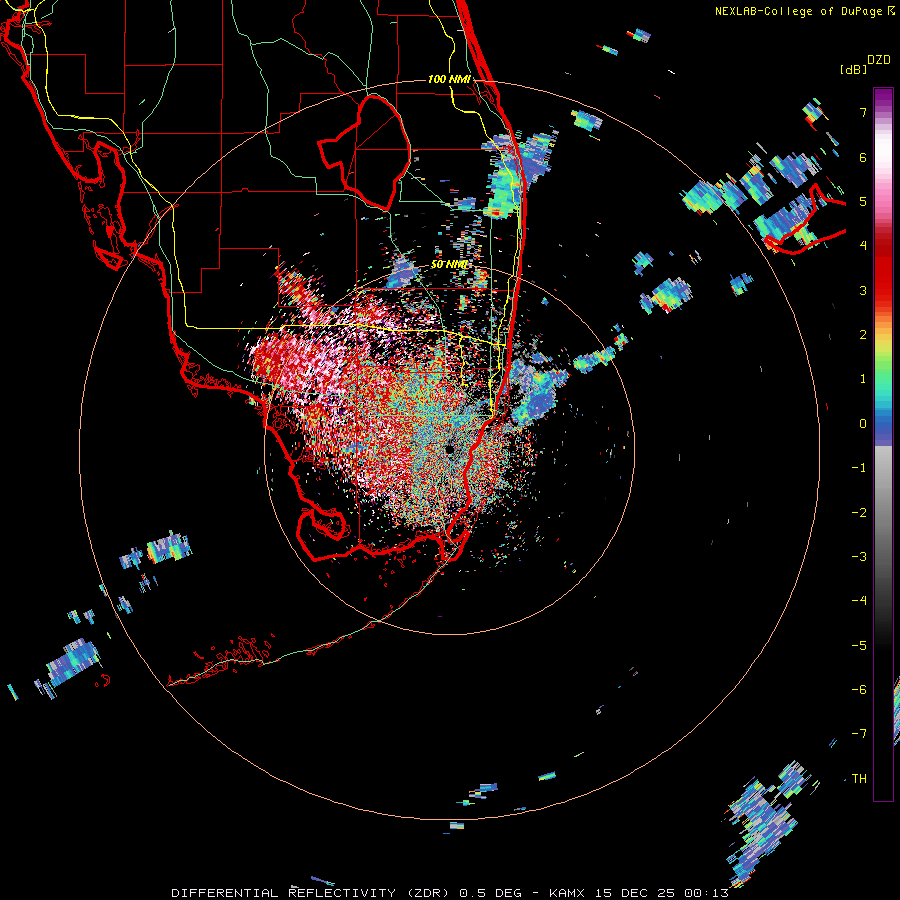Click the 0.5 DEG elevation text

click(491, 893)
